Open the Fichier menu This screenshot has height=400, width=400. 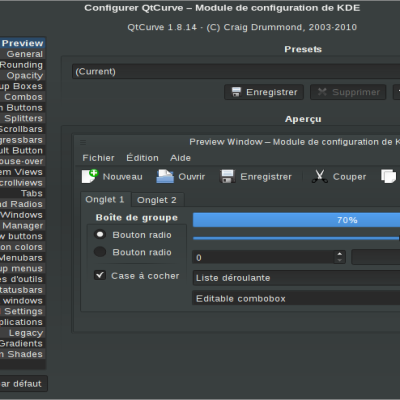tap(98, 158)
